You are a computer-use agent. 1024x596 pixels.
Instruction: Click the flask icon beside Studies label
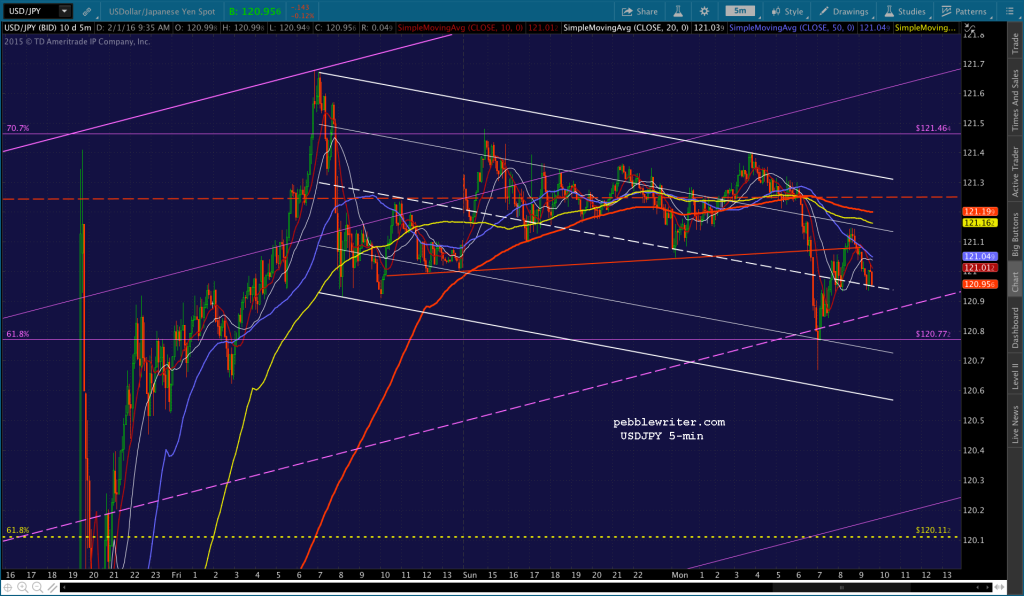click(889, 12)
